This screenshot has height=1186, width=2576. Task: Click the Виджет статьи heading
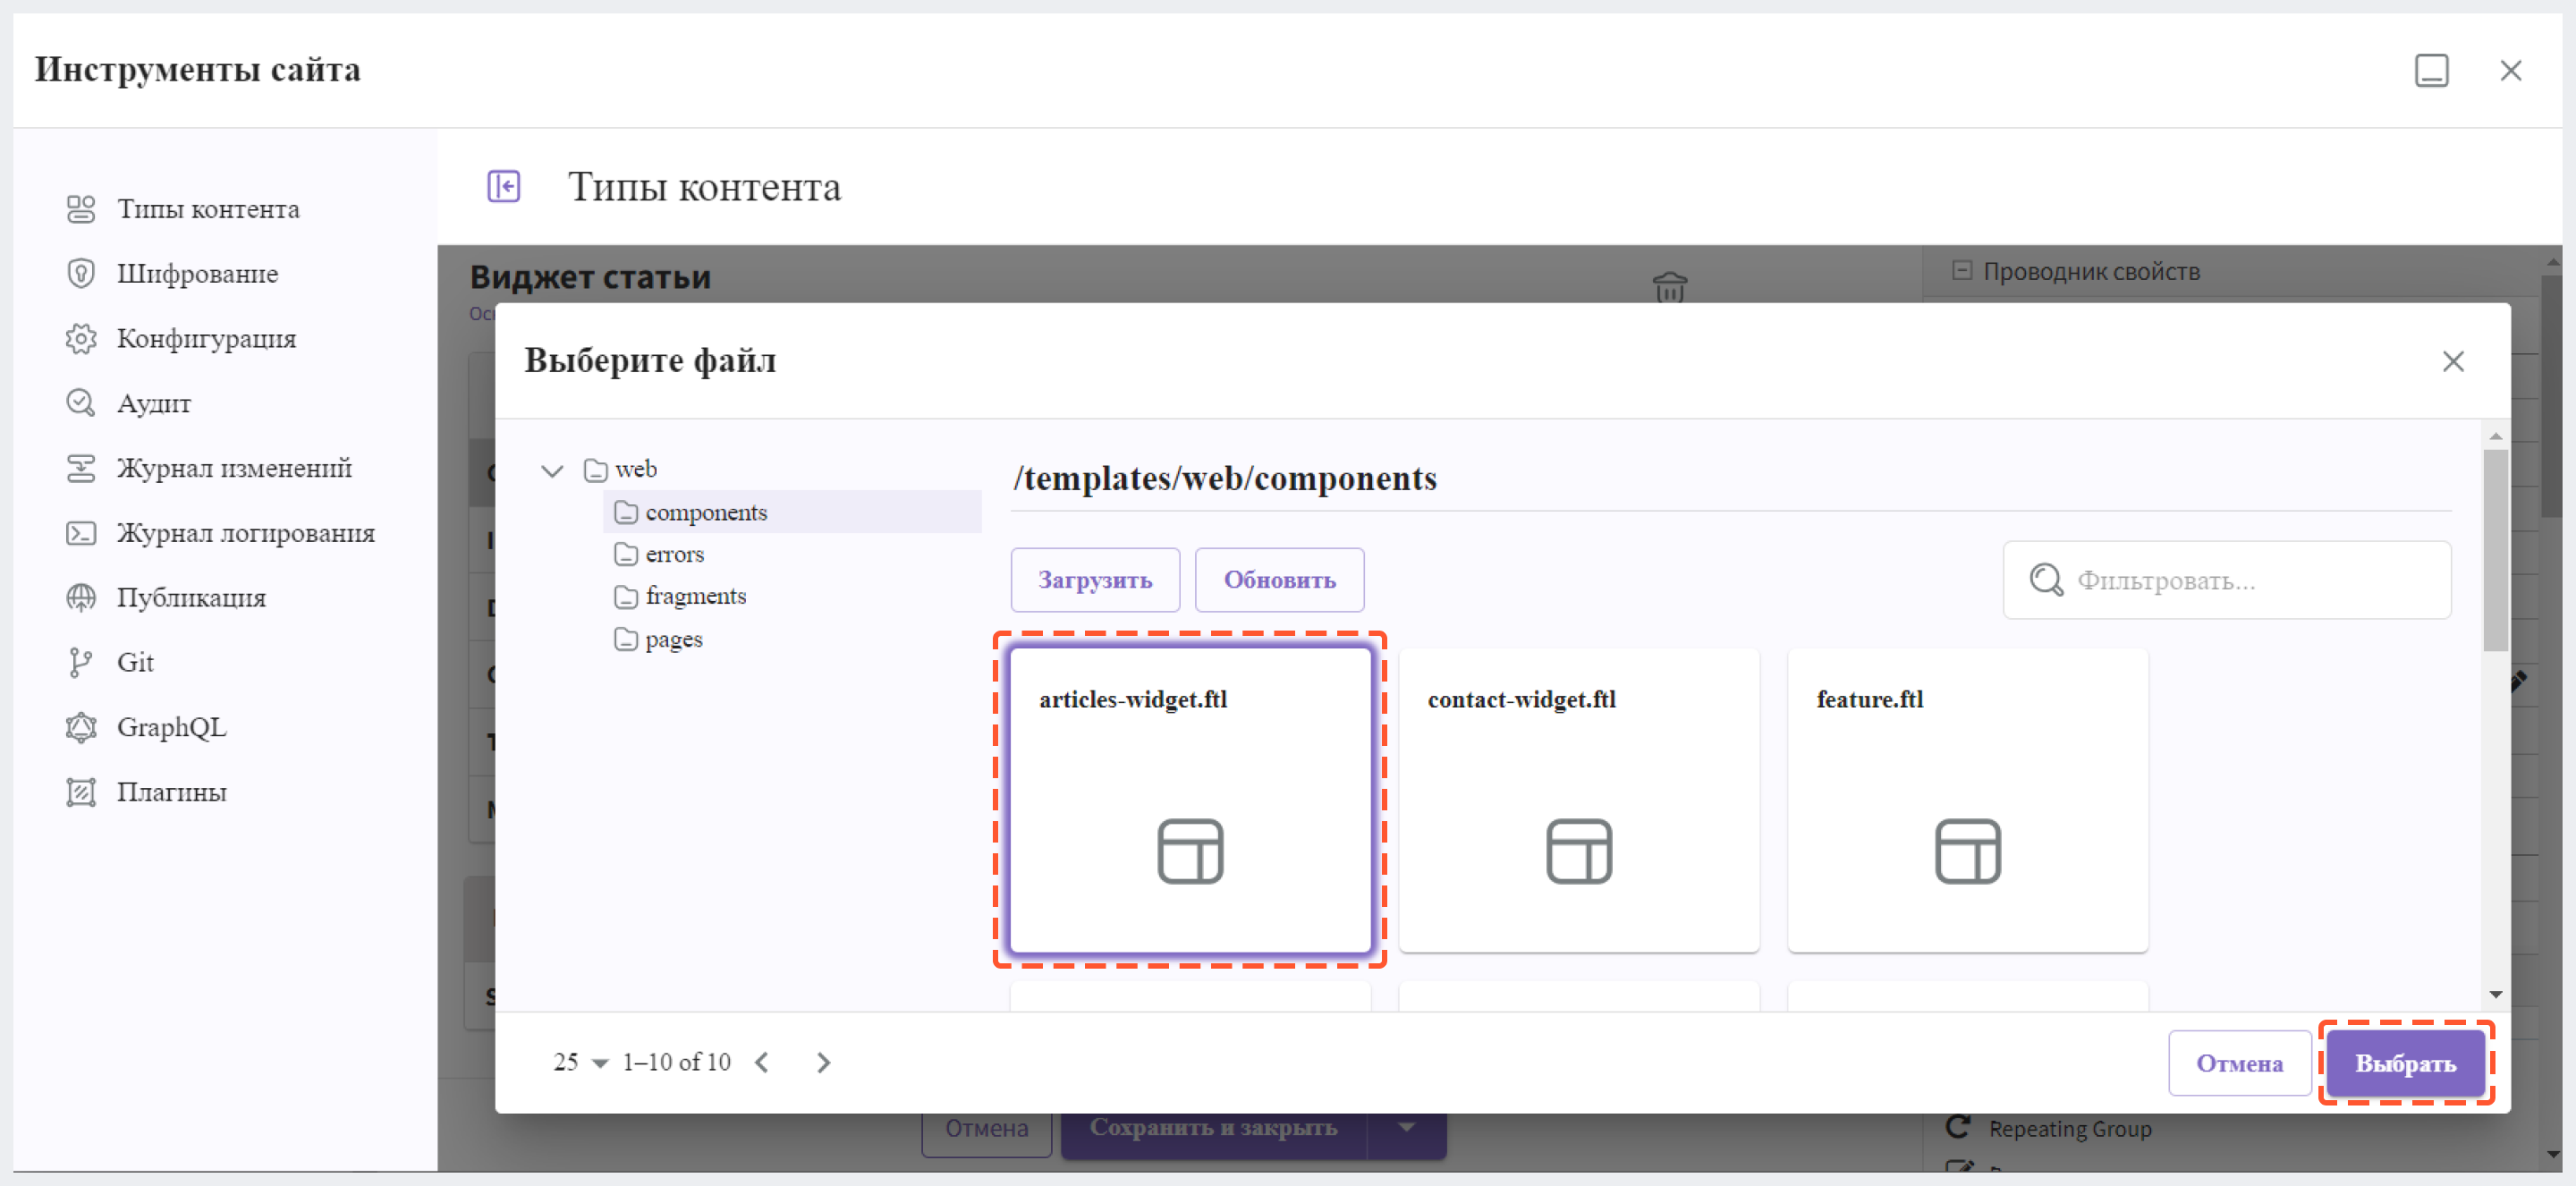point(590,277)
